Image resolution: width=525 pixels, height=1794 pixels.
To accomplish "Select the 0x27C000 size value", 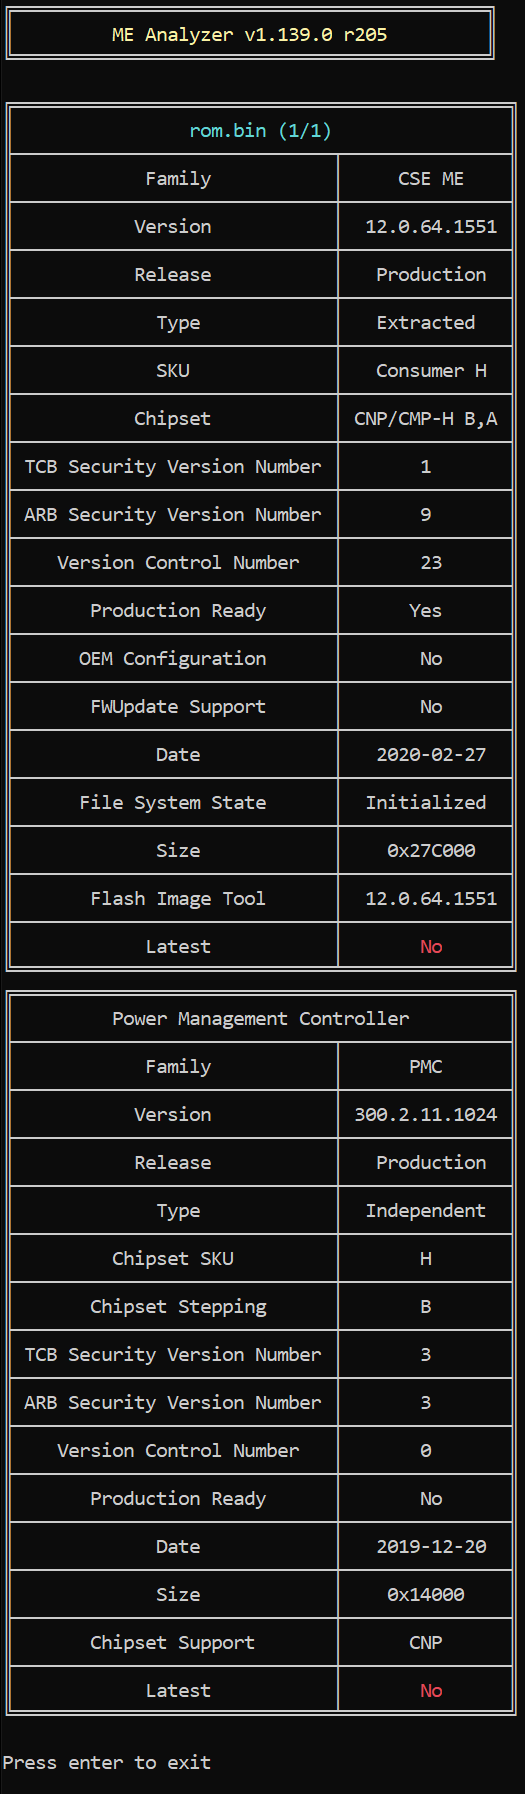I will 431,851.
